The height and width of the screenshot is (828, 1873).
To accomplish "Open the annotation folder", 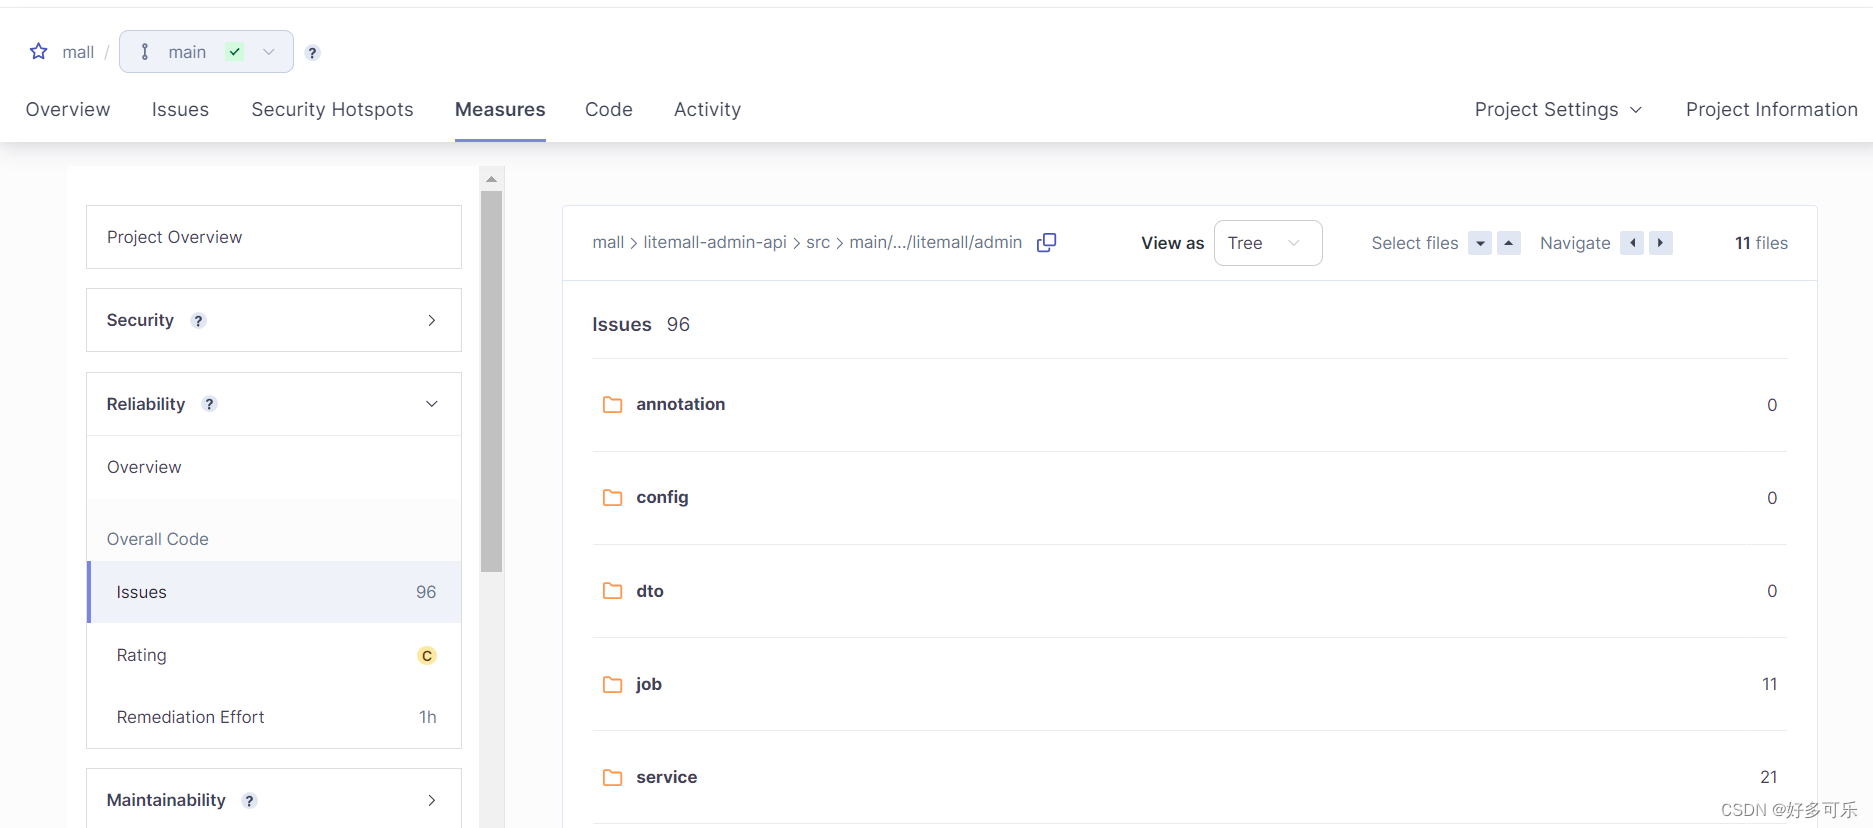I will (680, 404).
